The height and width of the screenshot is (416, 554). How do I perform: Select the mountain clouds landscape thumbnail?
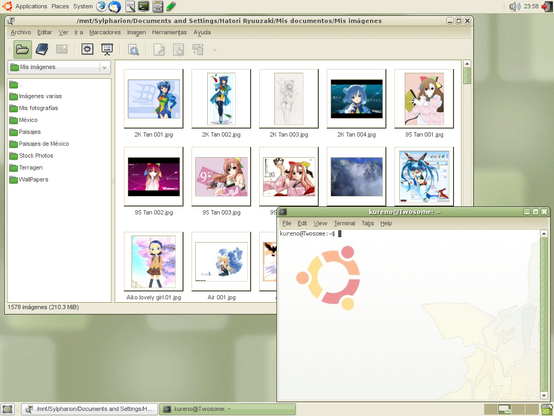pyautogui.click(x=356, y=176)
